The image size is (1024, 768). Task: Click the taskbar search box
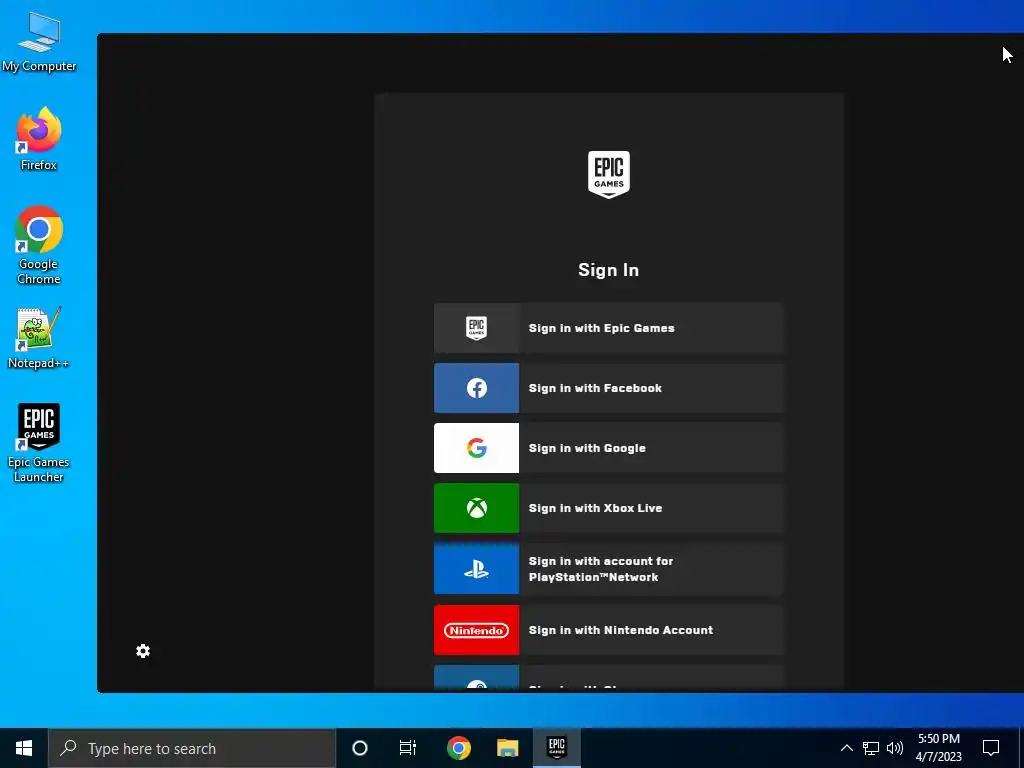192,748
